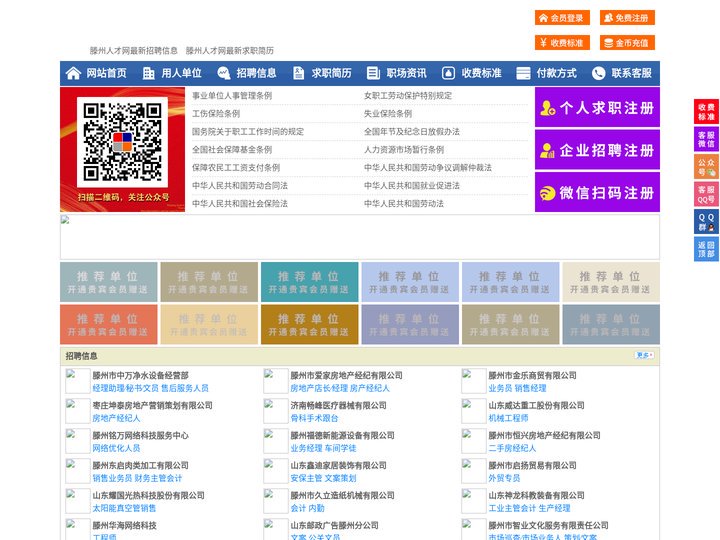Open 外贸专员 job link
Screen dimensions: 720x540
(504, 478)
